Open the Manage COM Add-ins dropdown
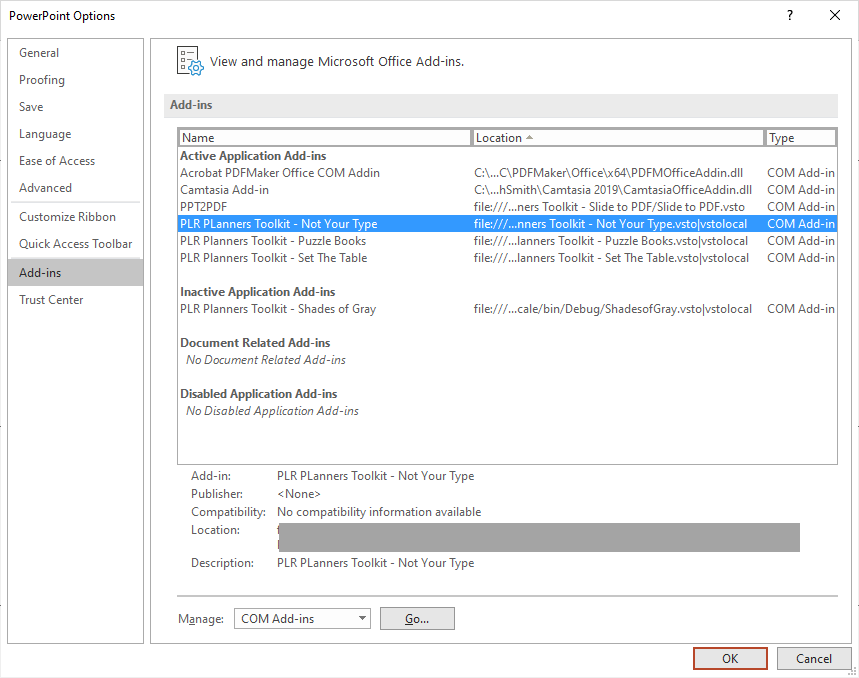859x678 pixels. [x=302, y=619]
